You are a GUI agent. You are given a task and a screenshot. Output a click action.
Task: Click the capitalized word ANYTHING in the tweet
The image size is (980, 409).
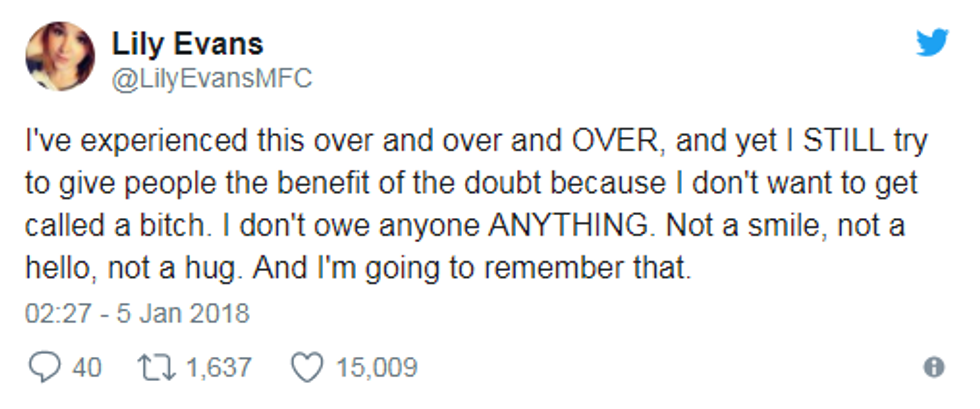click(x=568, y=226)
